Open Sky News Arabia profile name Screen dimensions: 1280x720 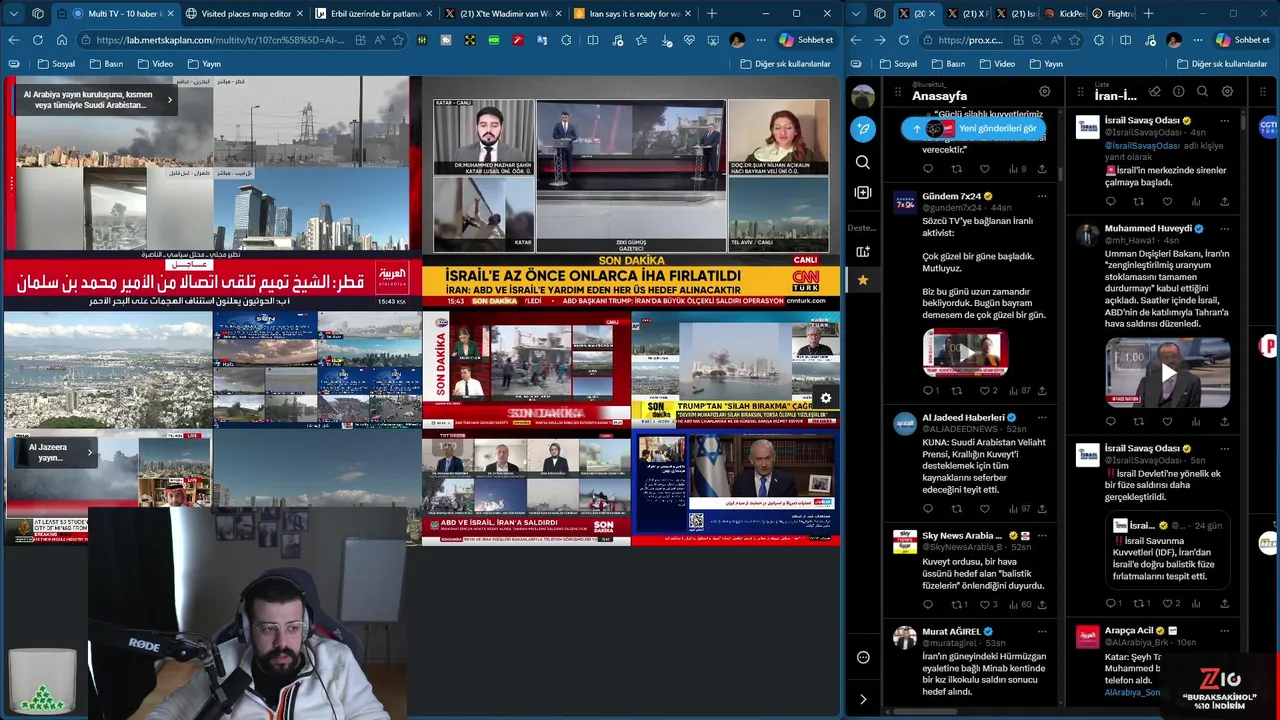pyautogui.click(x=962, y=536)
